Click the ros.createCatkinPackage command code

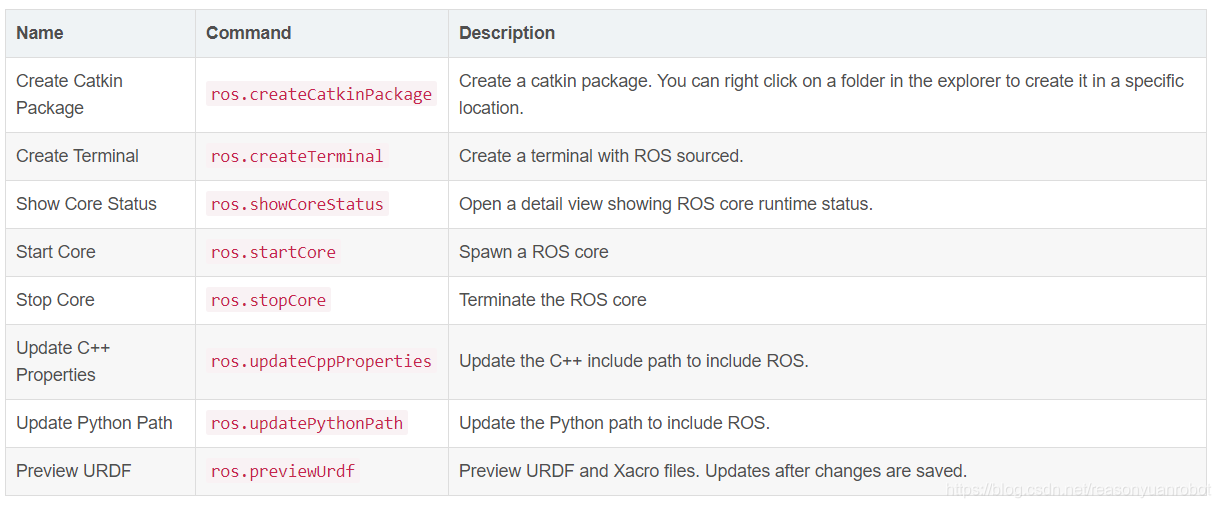click(x=321, y=94)
